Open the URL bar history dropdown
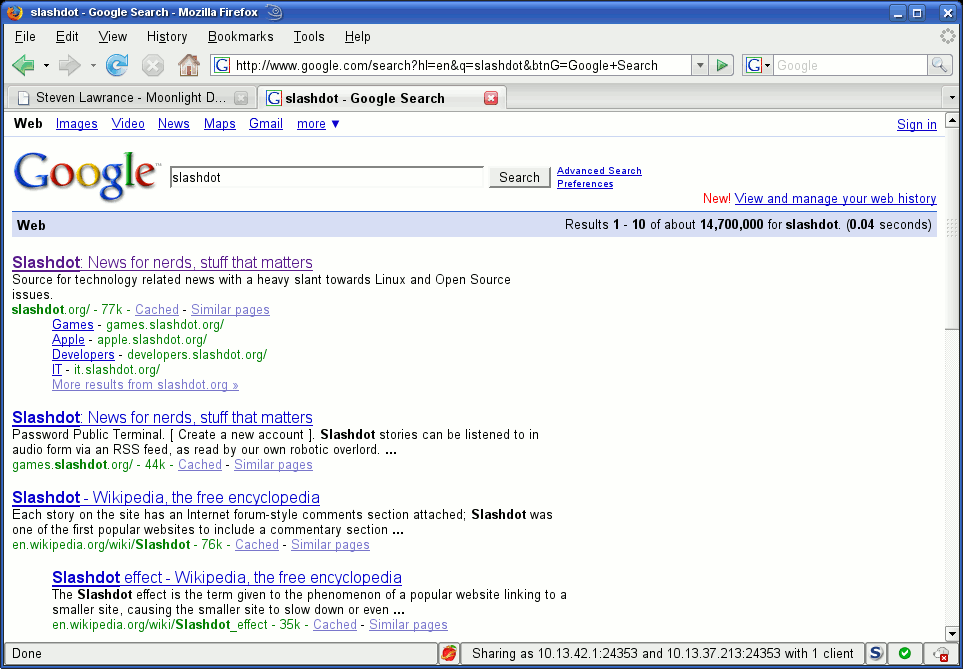 [699, 65]
